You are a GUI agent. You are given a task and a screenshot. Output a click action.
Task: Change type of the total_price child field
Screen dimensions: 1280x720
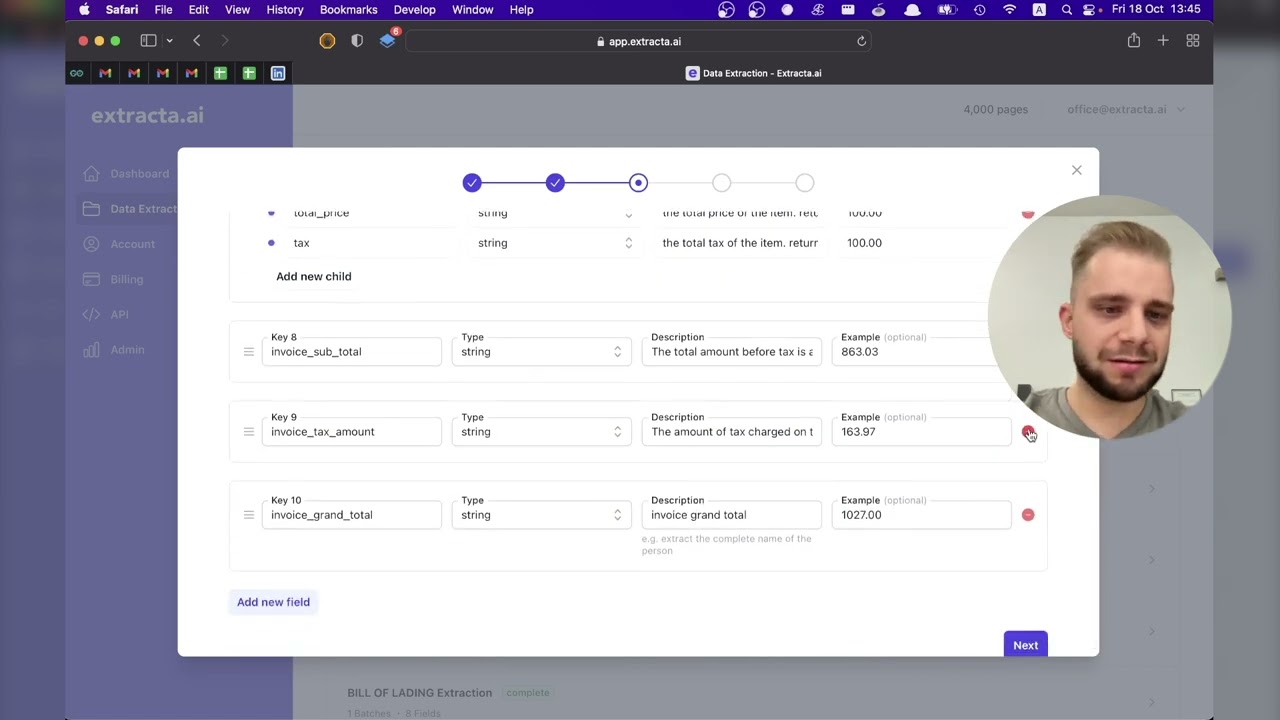coord(555,213)
